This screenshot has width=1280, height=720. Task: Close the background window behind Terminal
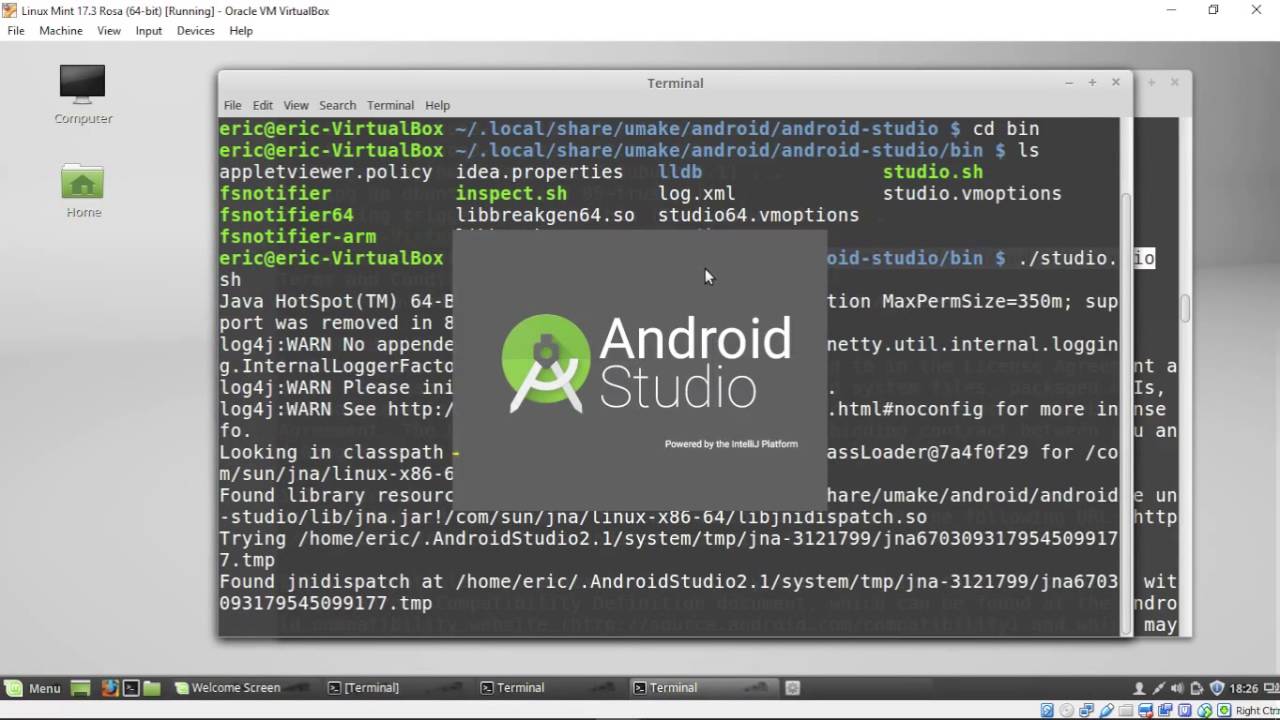pyautogui.click(x=1175, y=83)
